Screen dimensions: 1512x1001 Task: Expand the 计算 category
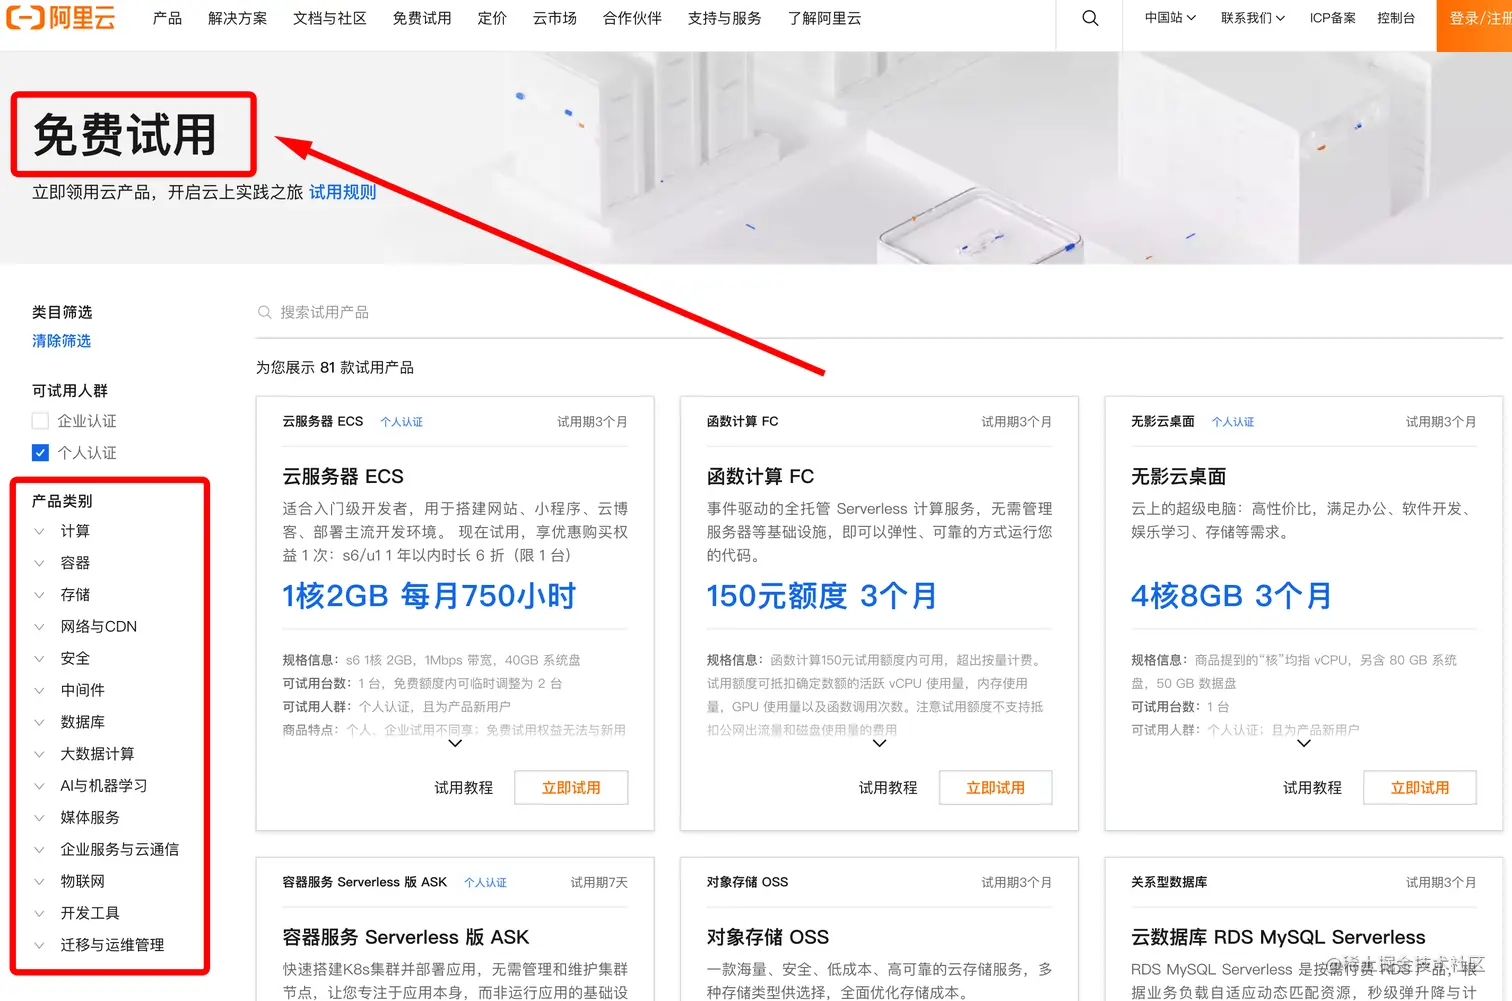tap(40, 531)
